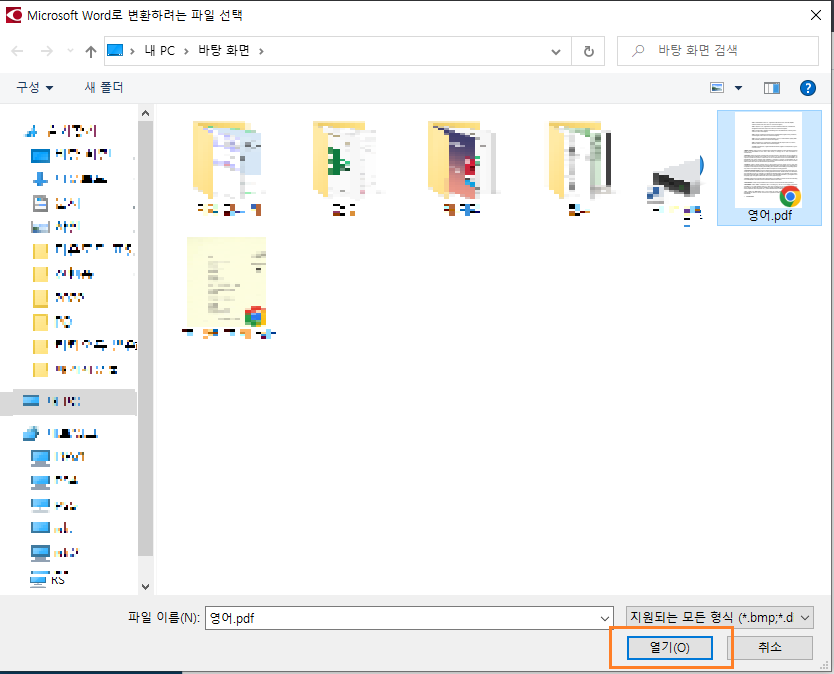This screenshot has height=674, width=834.
Task: Open Help with the question mark
Action: pos(807,88)
